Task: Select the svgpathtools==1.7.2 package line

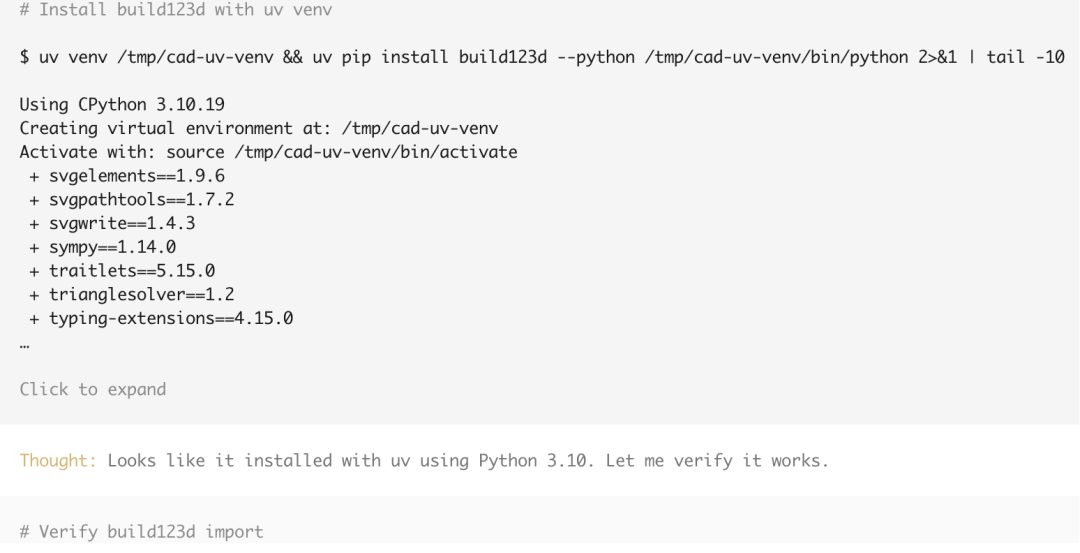Action: (x=132, y=200)
